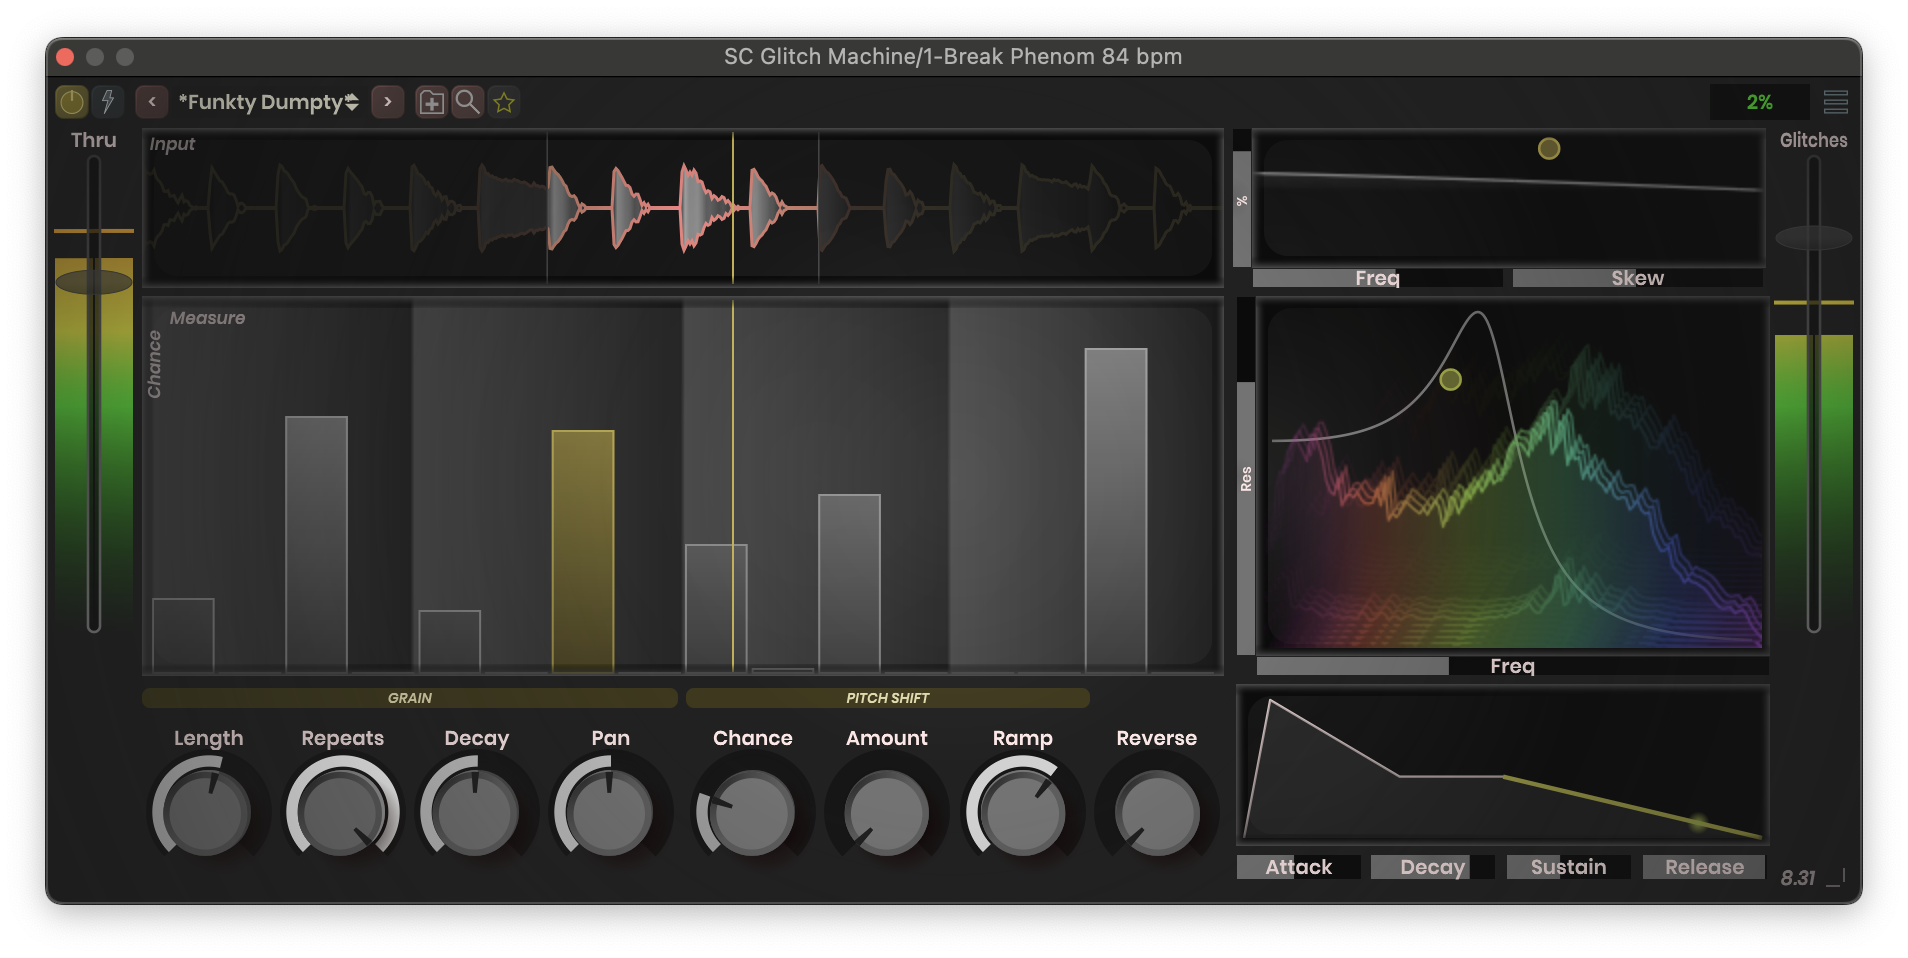Viewport: 1908px width, 958px height.
Task: Go to the next preset
Action: 387,102
